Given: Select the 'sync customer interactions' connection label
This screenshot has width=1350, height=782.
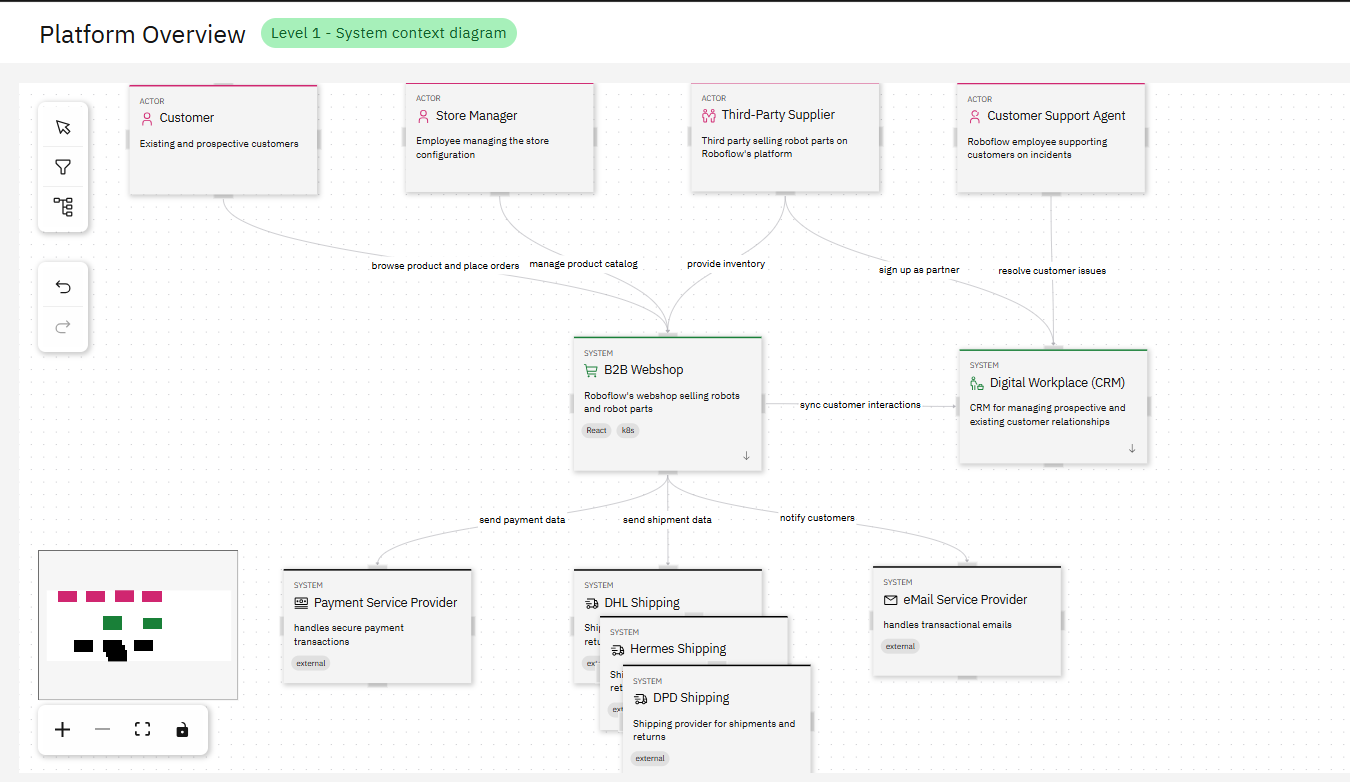Looking at the screenshot, I should [860, 405].
